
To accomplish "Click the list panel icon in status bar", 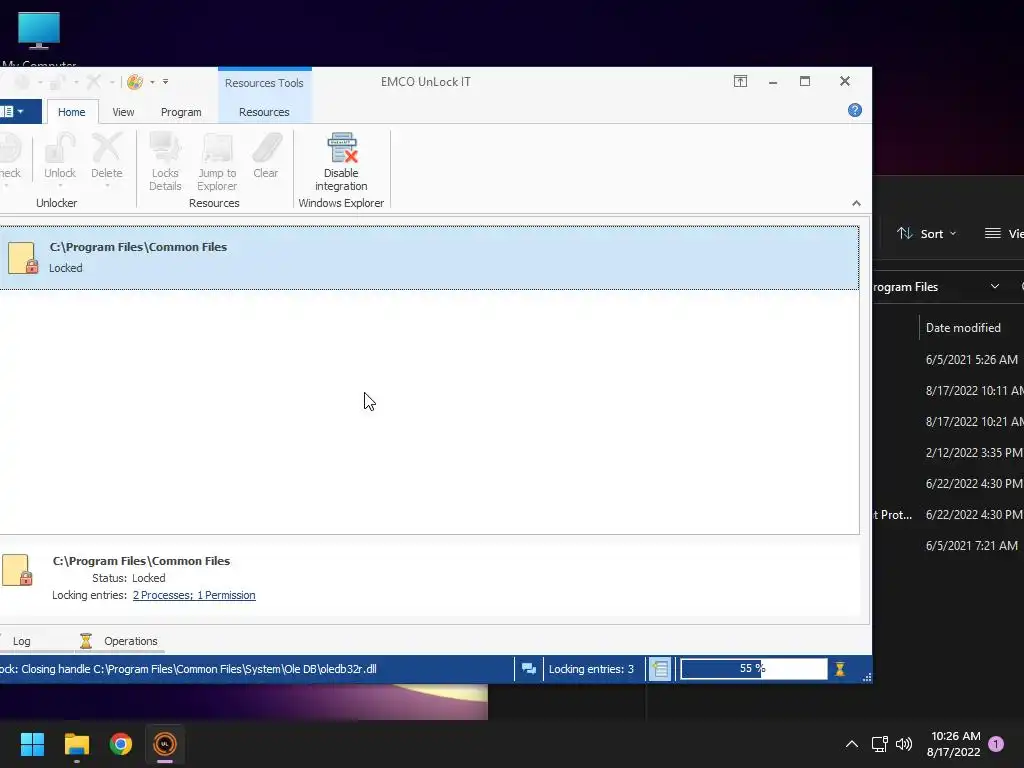I will point(660,669).
